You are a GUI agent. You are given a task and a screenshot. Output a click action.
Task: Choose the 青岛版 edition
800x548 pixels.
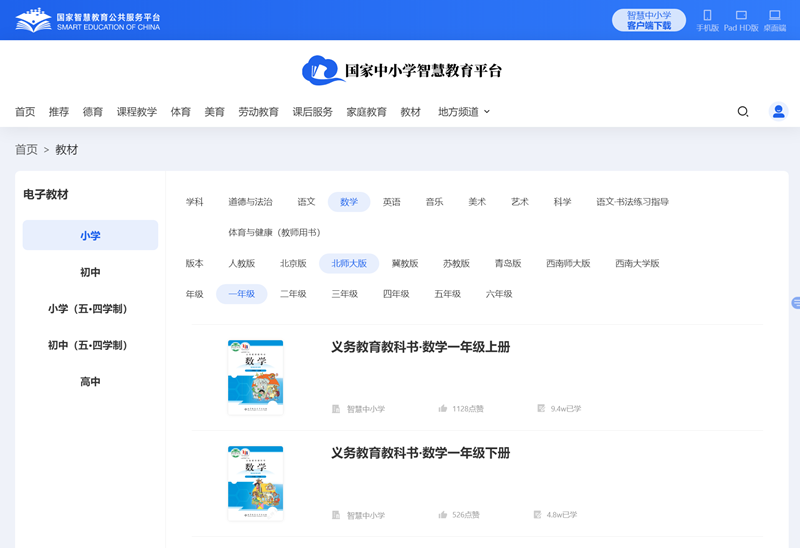(x=508, y=263)
